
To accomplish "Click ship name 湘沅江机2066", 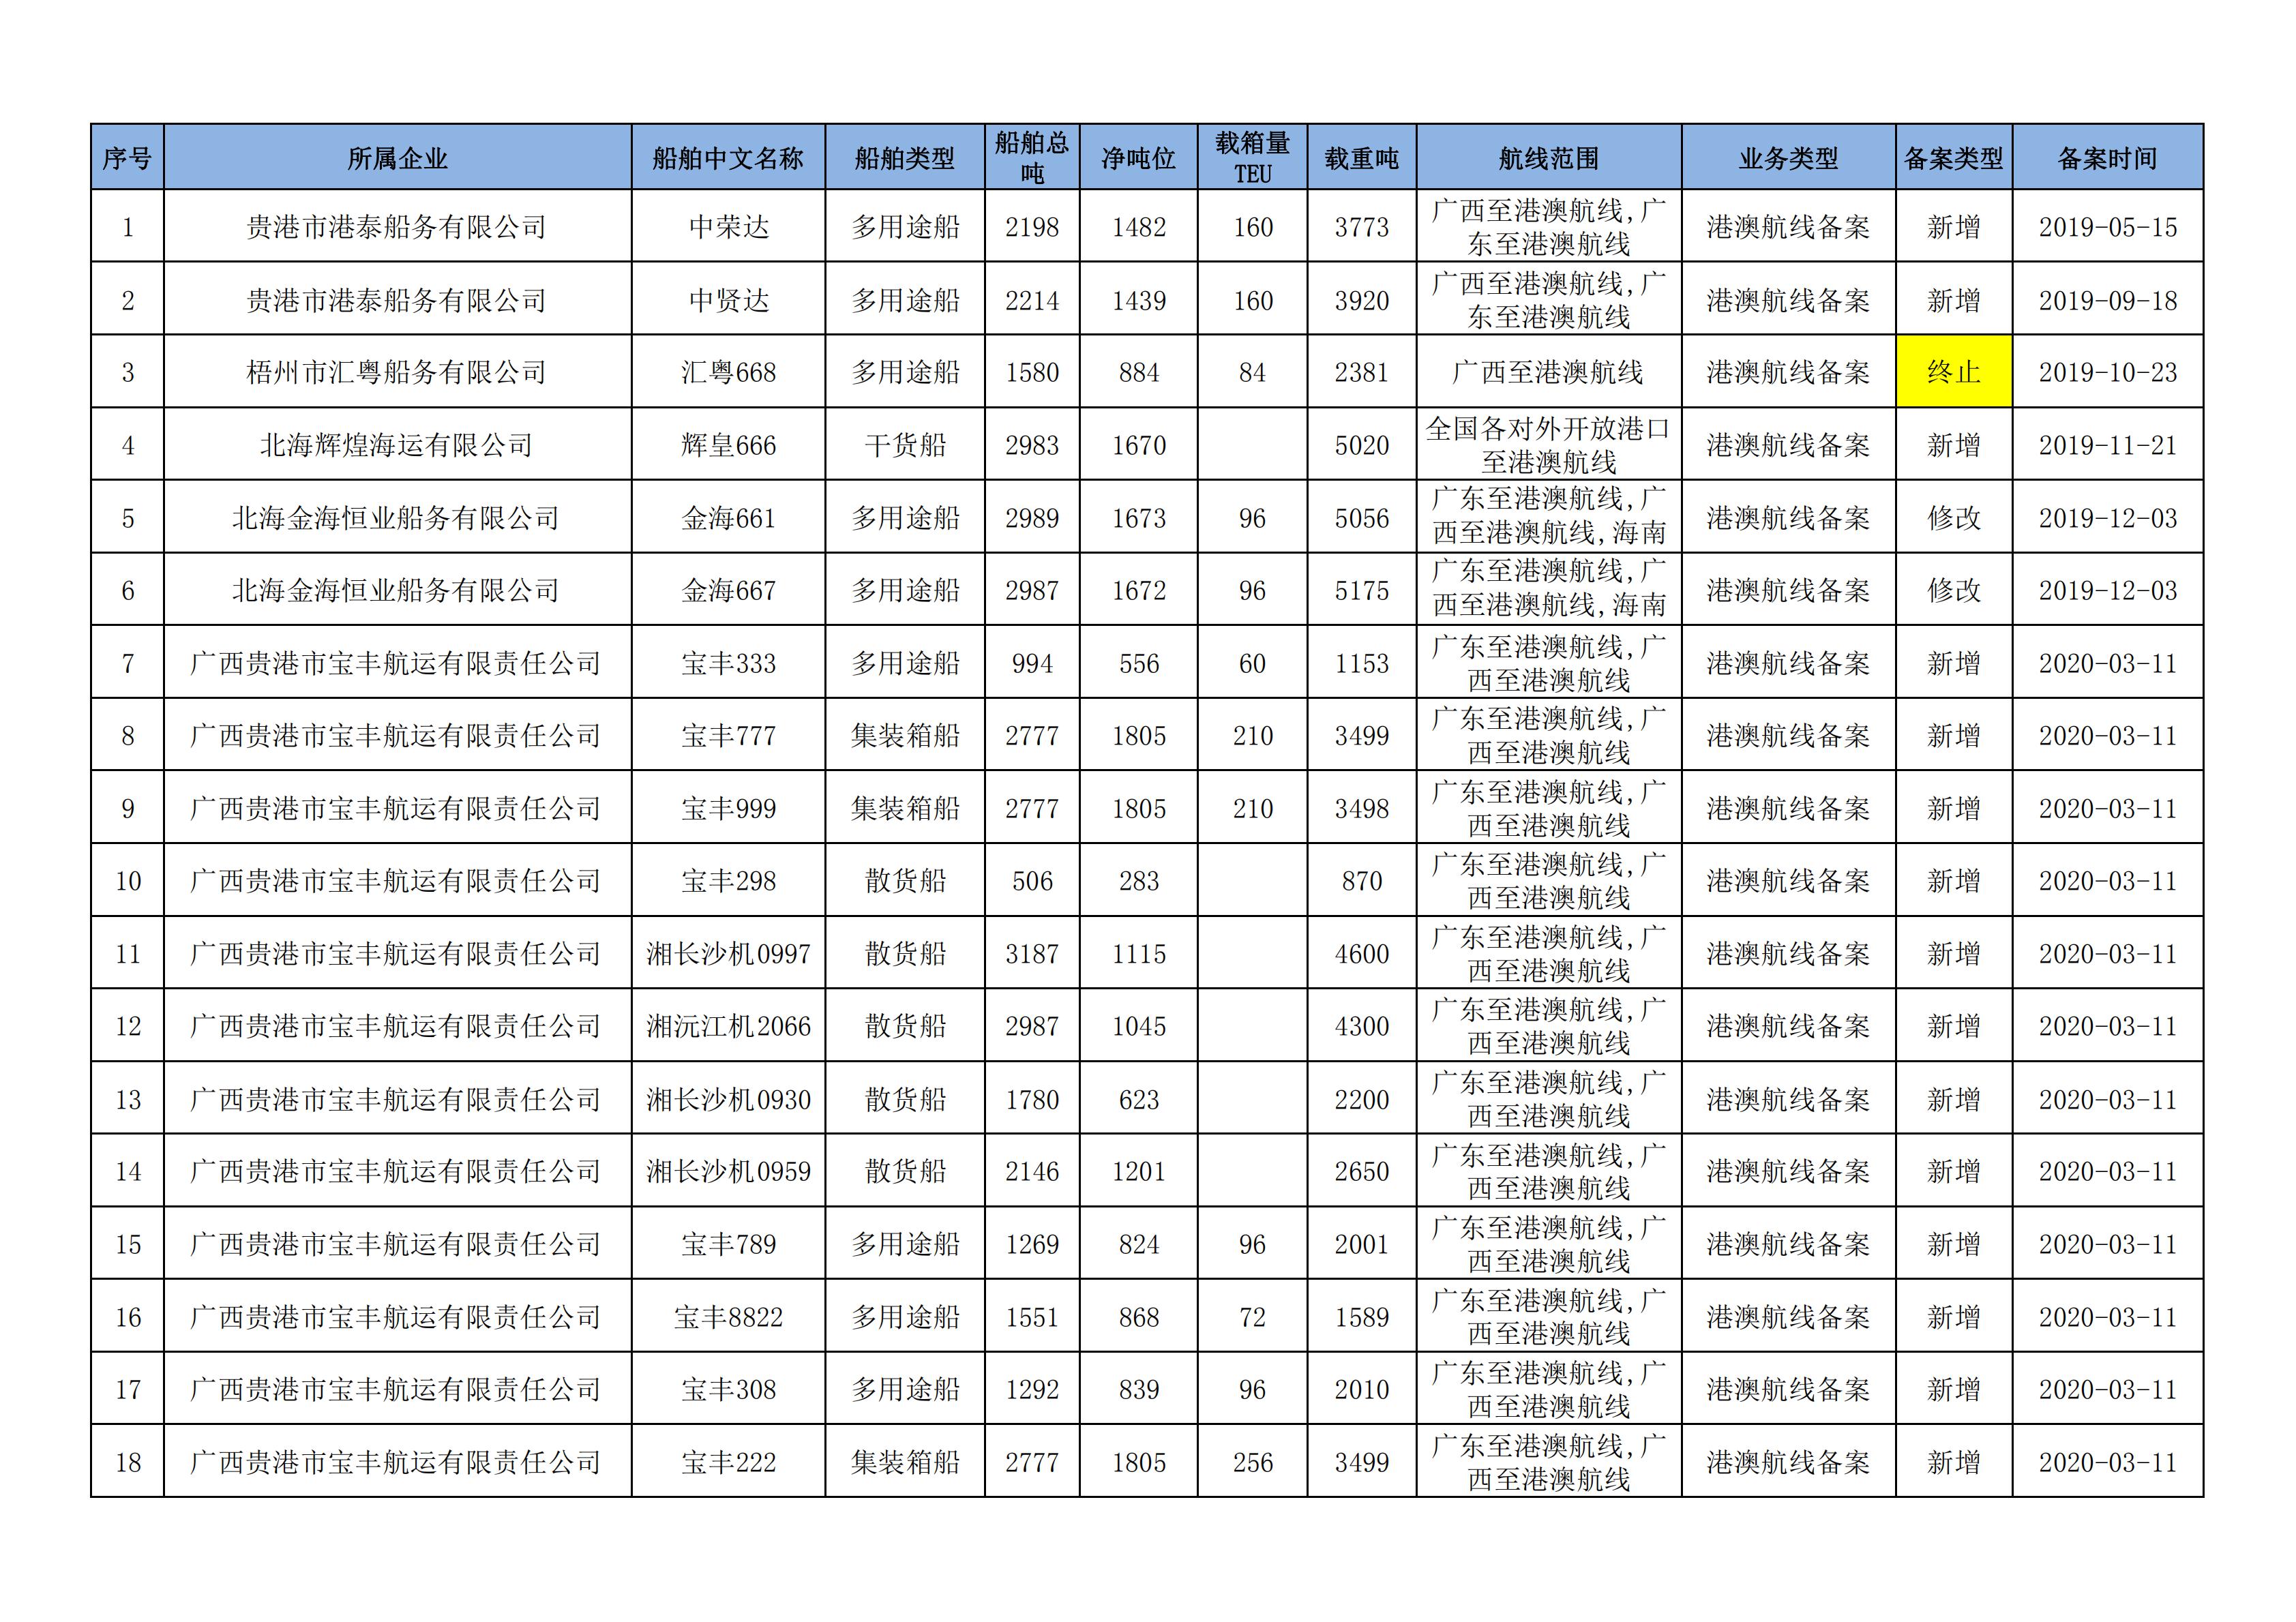I will (x=728, y=1026).
